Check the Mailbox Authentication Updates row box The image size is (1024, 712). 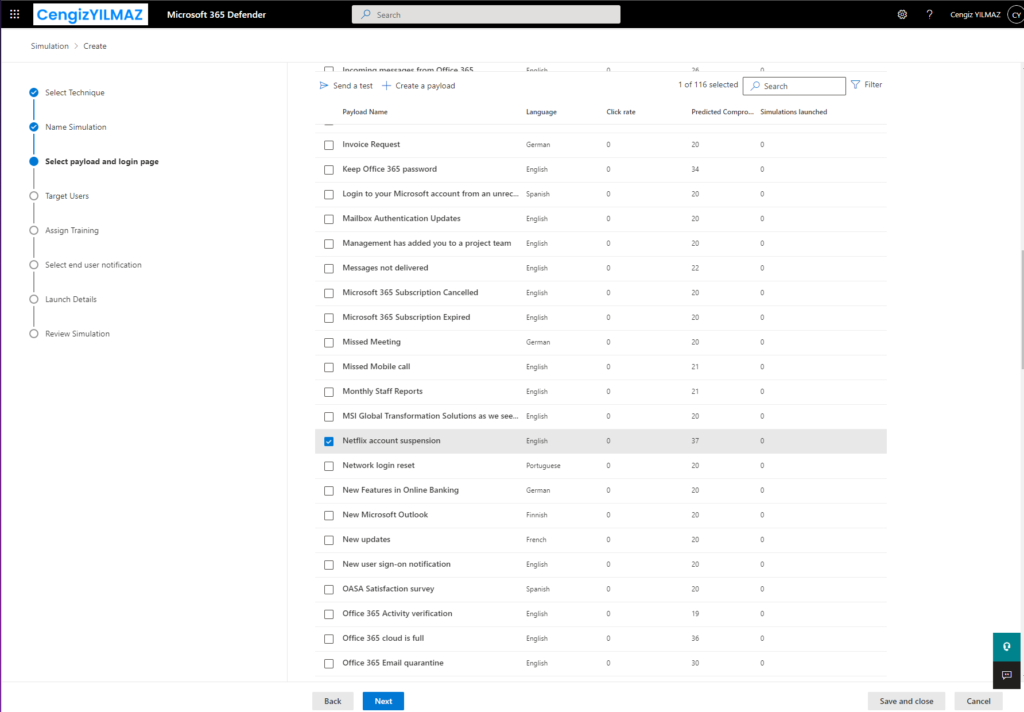pyautogui.click(x=329, y=219)
